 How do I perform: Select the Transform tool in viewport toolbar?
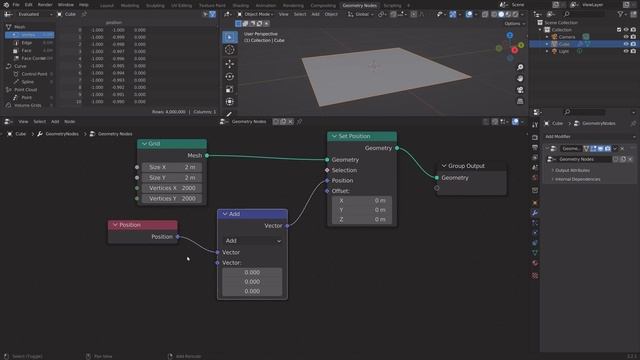click(x=230, y=102)
